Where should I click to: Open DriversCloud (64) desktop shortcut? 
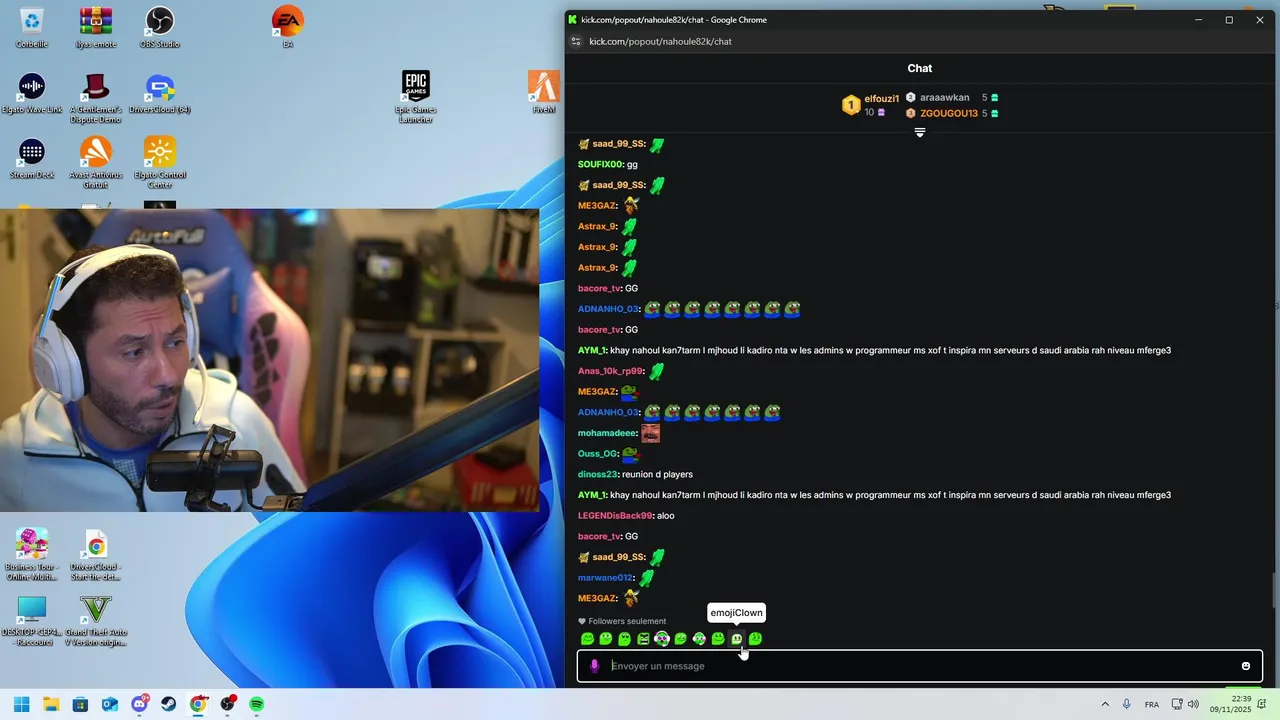pos(160,93)
